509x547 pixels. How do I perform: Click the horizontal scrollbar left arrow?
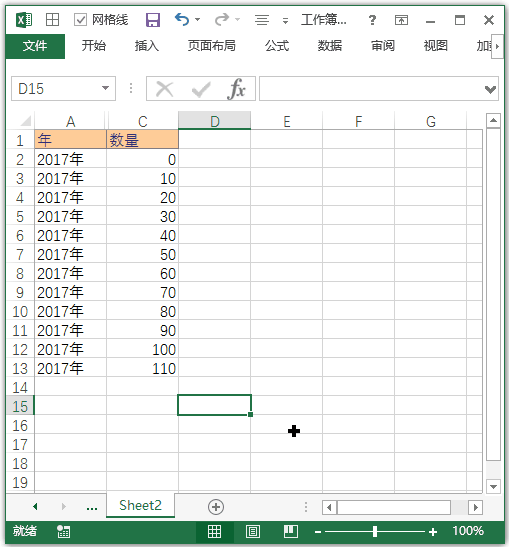click(329, 507)
